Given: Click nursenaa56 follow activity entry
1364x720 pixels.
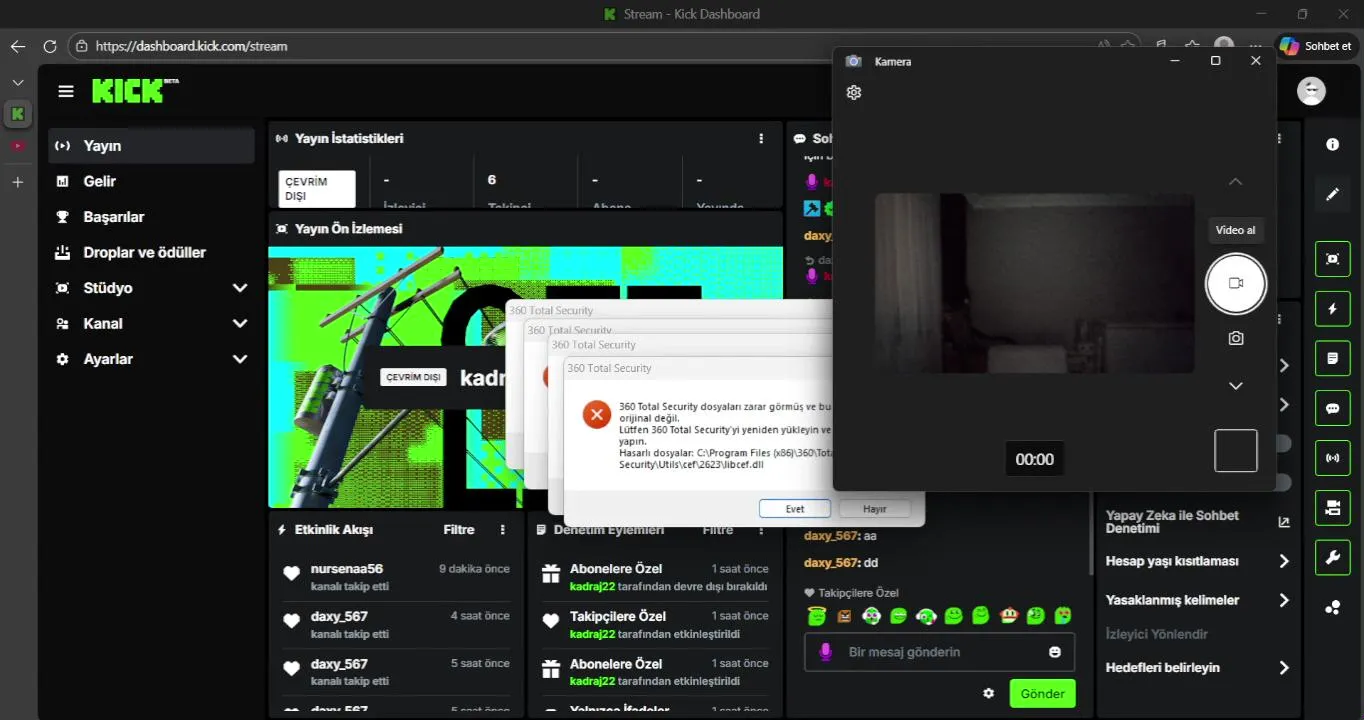Looking at the screenshot, I should click(396, 577).
